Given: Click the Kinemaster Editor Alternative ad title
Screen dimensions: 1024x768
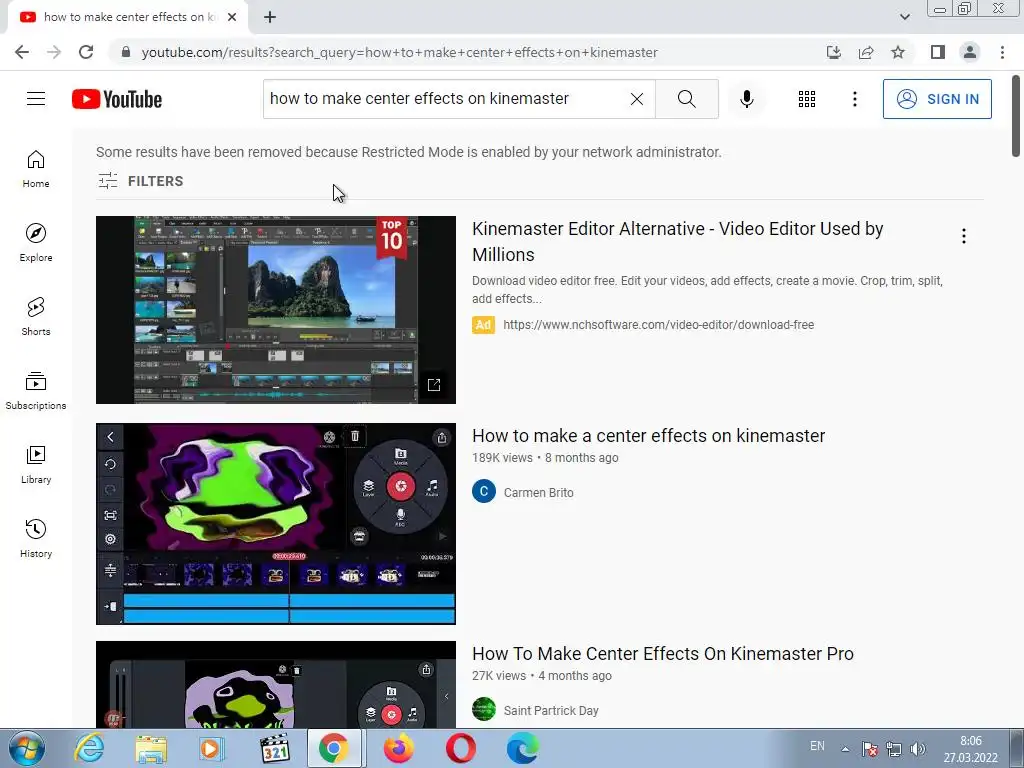Looking at the screenshot, I should (x=677, y=241).
